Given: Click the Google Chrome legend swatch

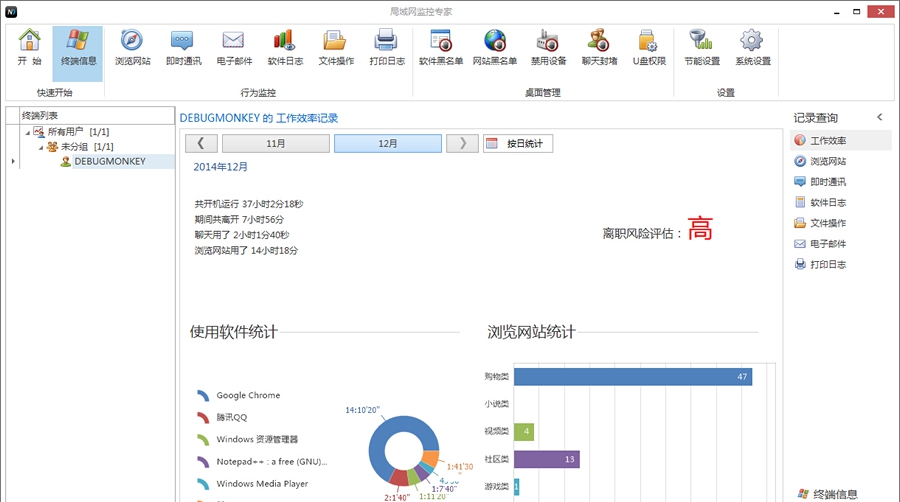Looking at the screenshot, I should point(203,395).
